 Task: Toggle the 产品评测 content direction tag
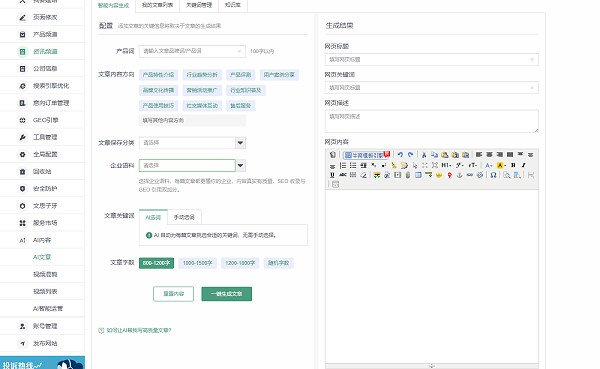(240, 75)
